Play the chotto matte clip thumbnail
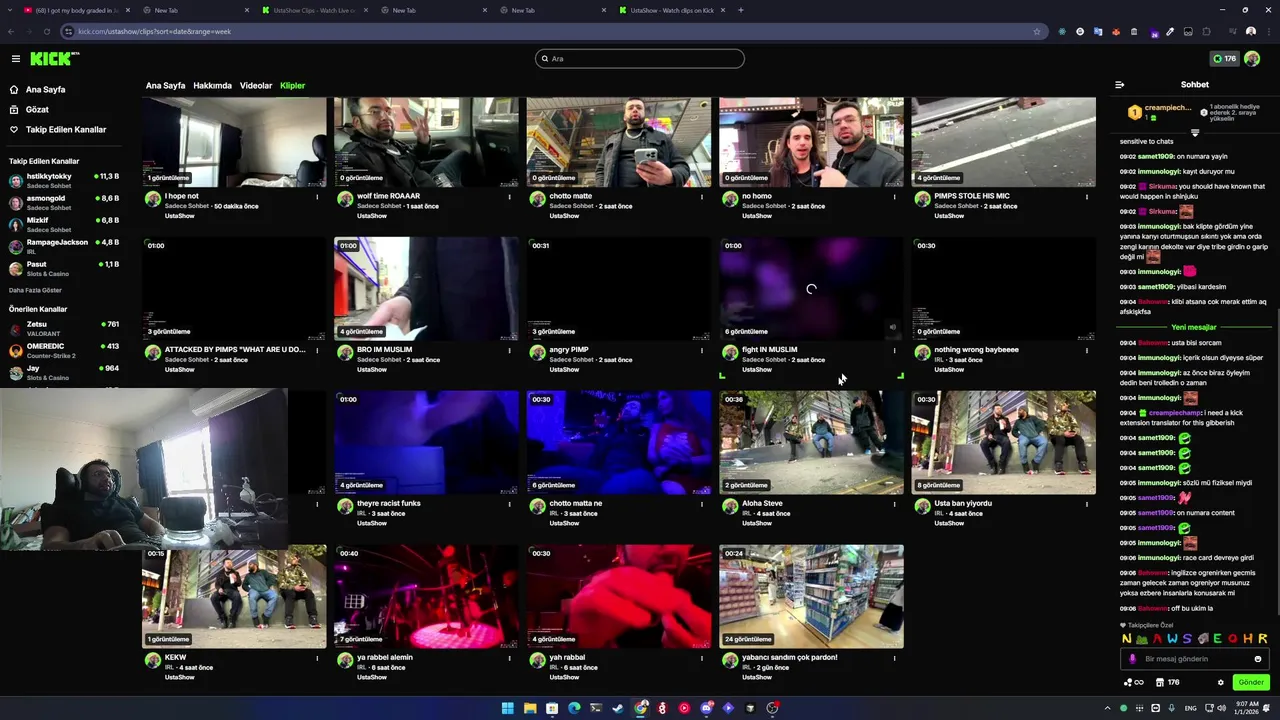The image size is (1280, 720). point(619,142)
